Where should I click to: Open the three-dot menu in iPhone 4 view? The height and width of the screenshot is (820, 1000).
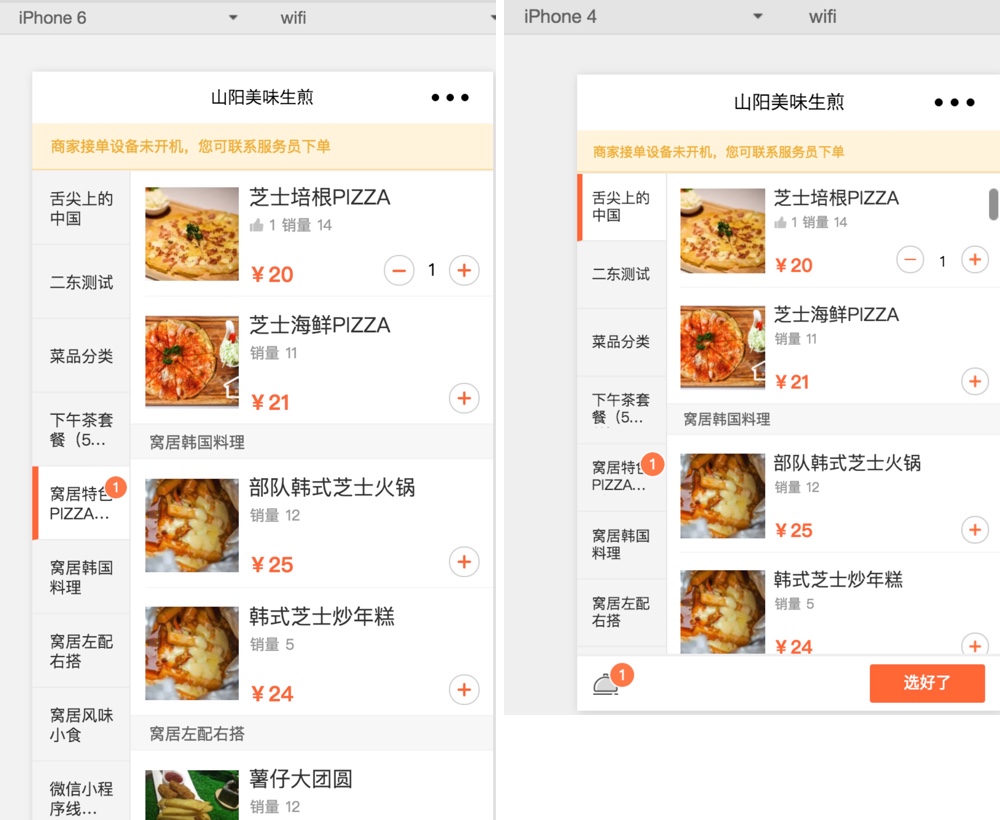point(954,102)
